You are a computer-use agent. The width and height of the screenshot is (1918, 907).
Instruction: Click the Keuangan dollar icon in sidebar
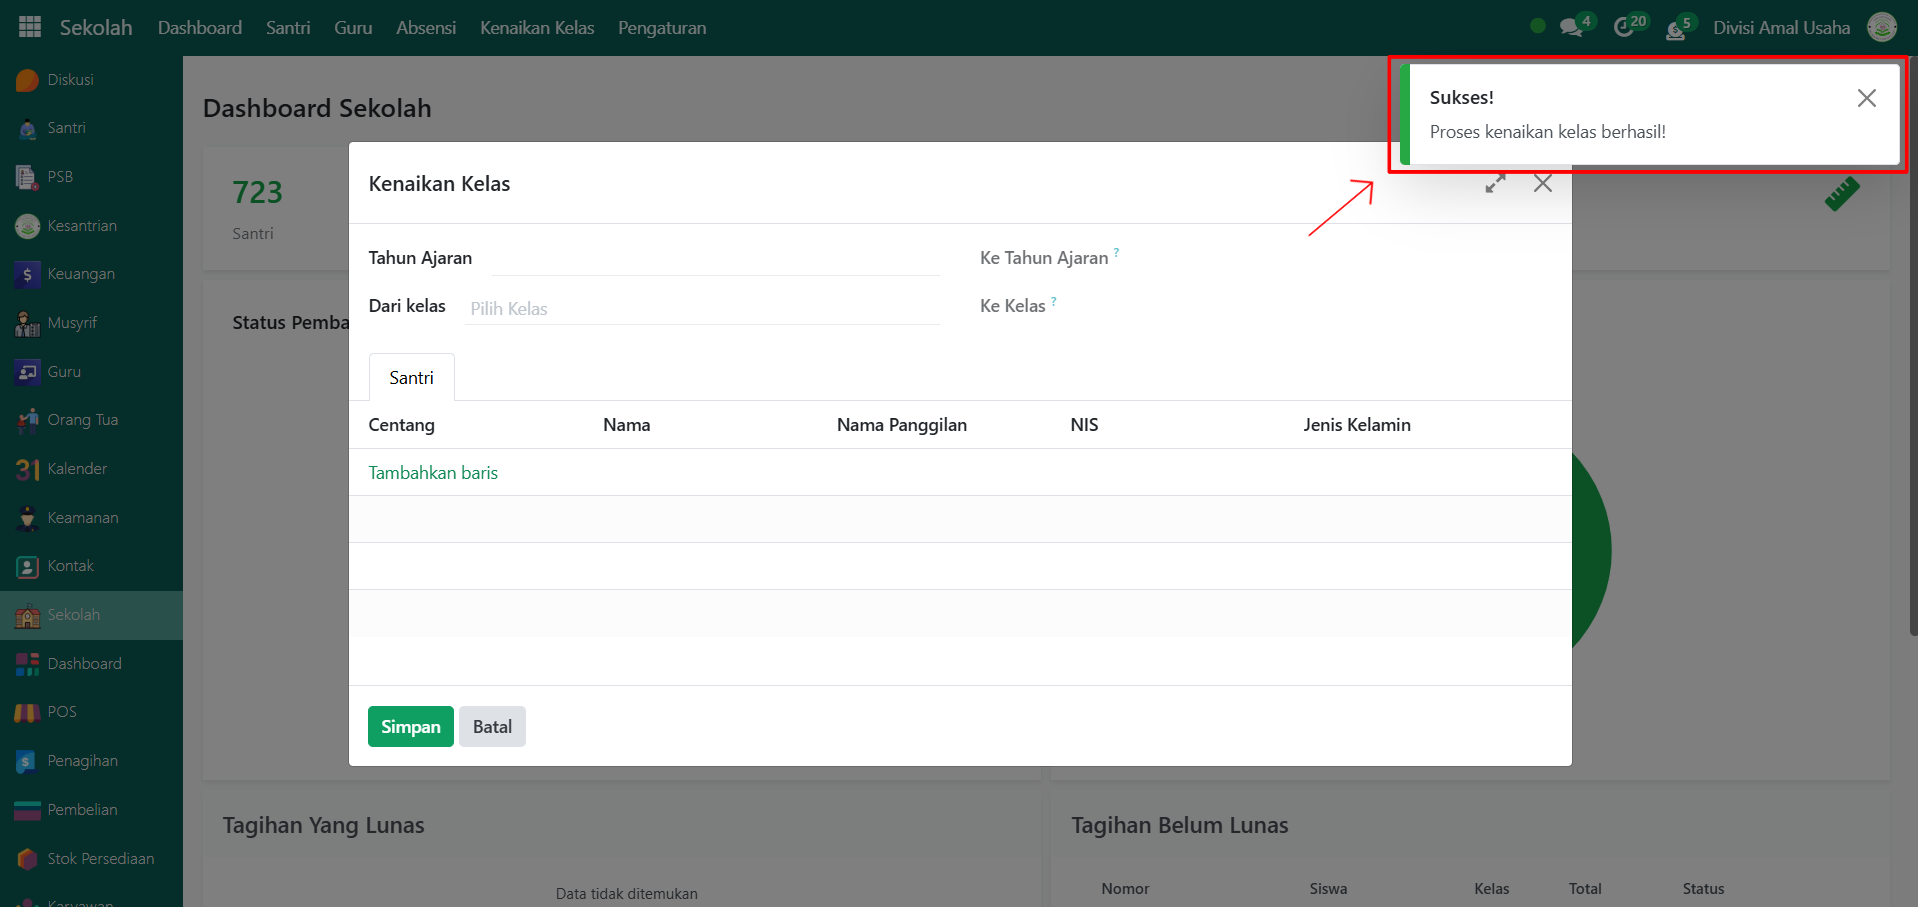(27, 274)
